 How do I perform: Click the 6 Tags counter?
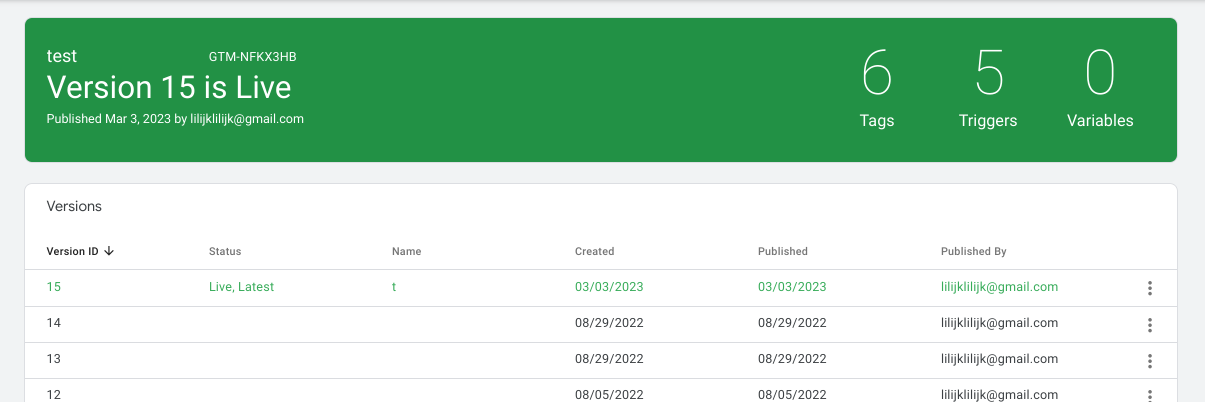coord(877,89)
